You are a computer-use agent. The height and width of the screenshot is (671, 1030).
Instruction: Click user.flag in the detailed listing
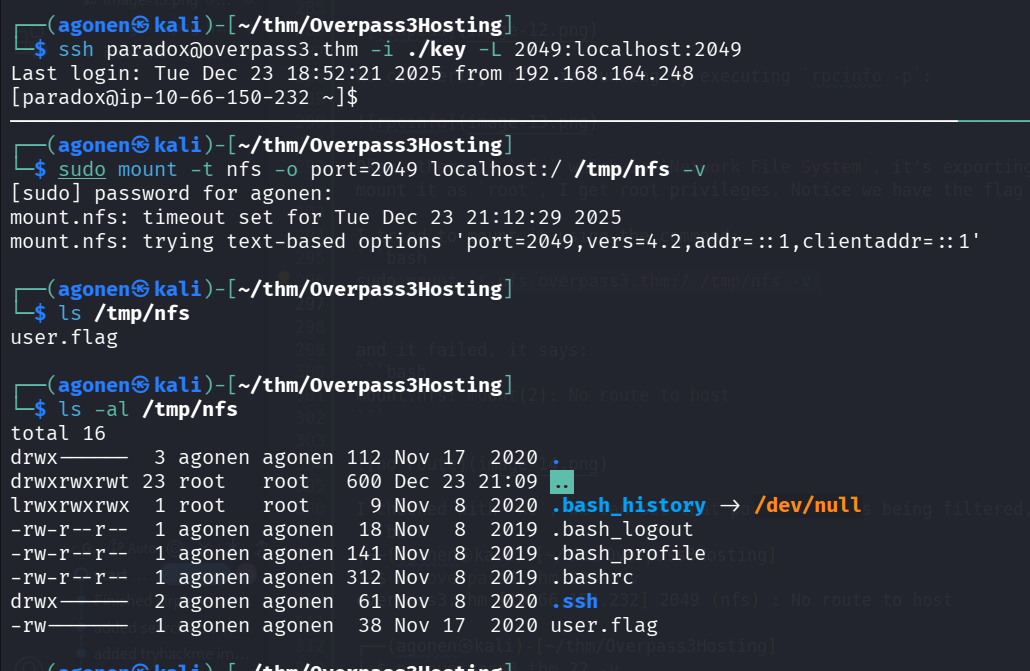(604, 625)
